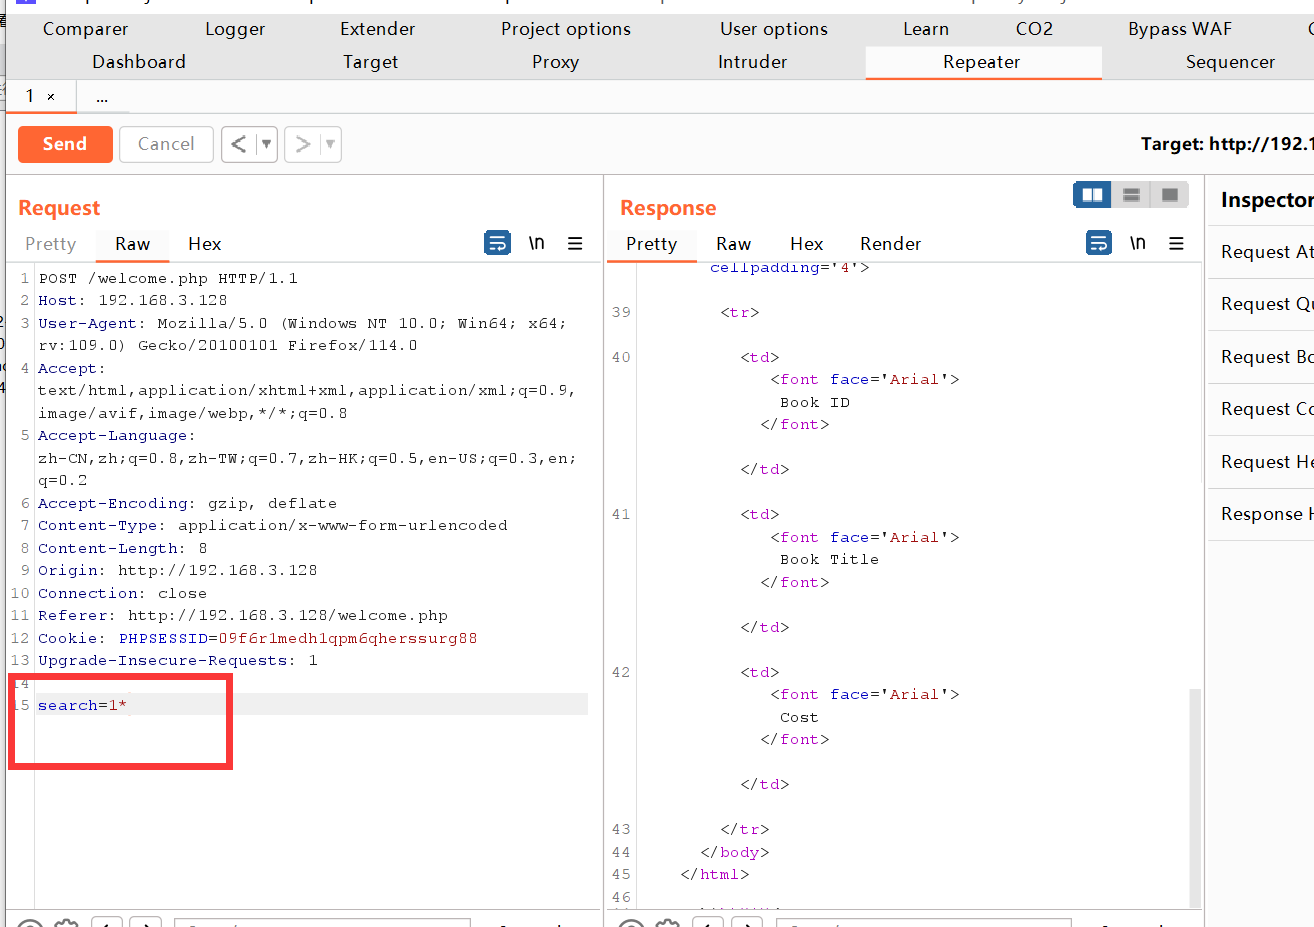Open the Learn tab
Screen dimensions: 1314x927
pyautogui.click(x=926, y=29)
